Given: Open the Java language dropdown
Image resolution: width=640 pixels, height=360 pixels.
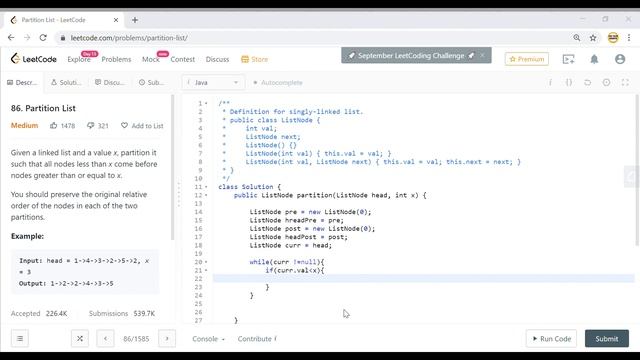Looking at the screenshot, I should click(213, 82).
